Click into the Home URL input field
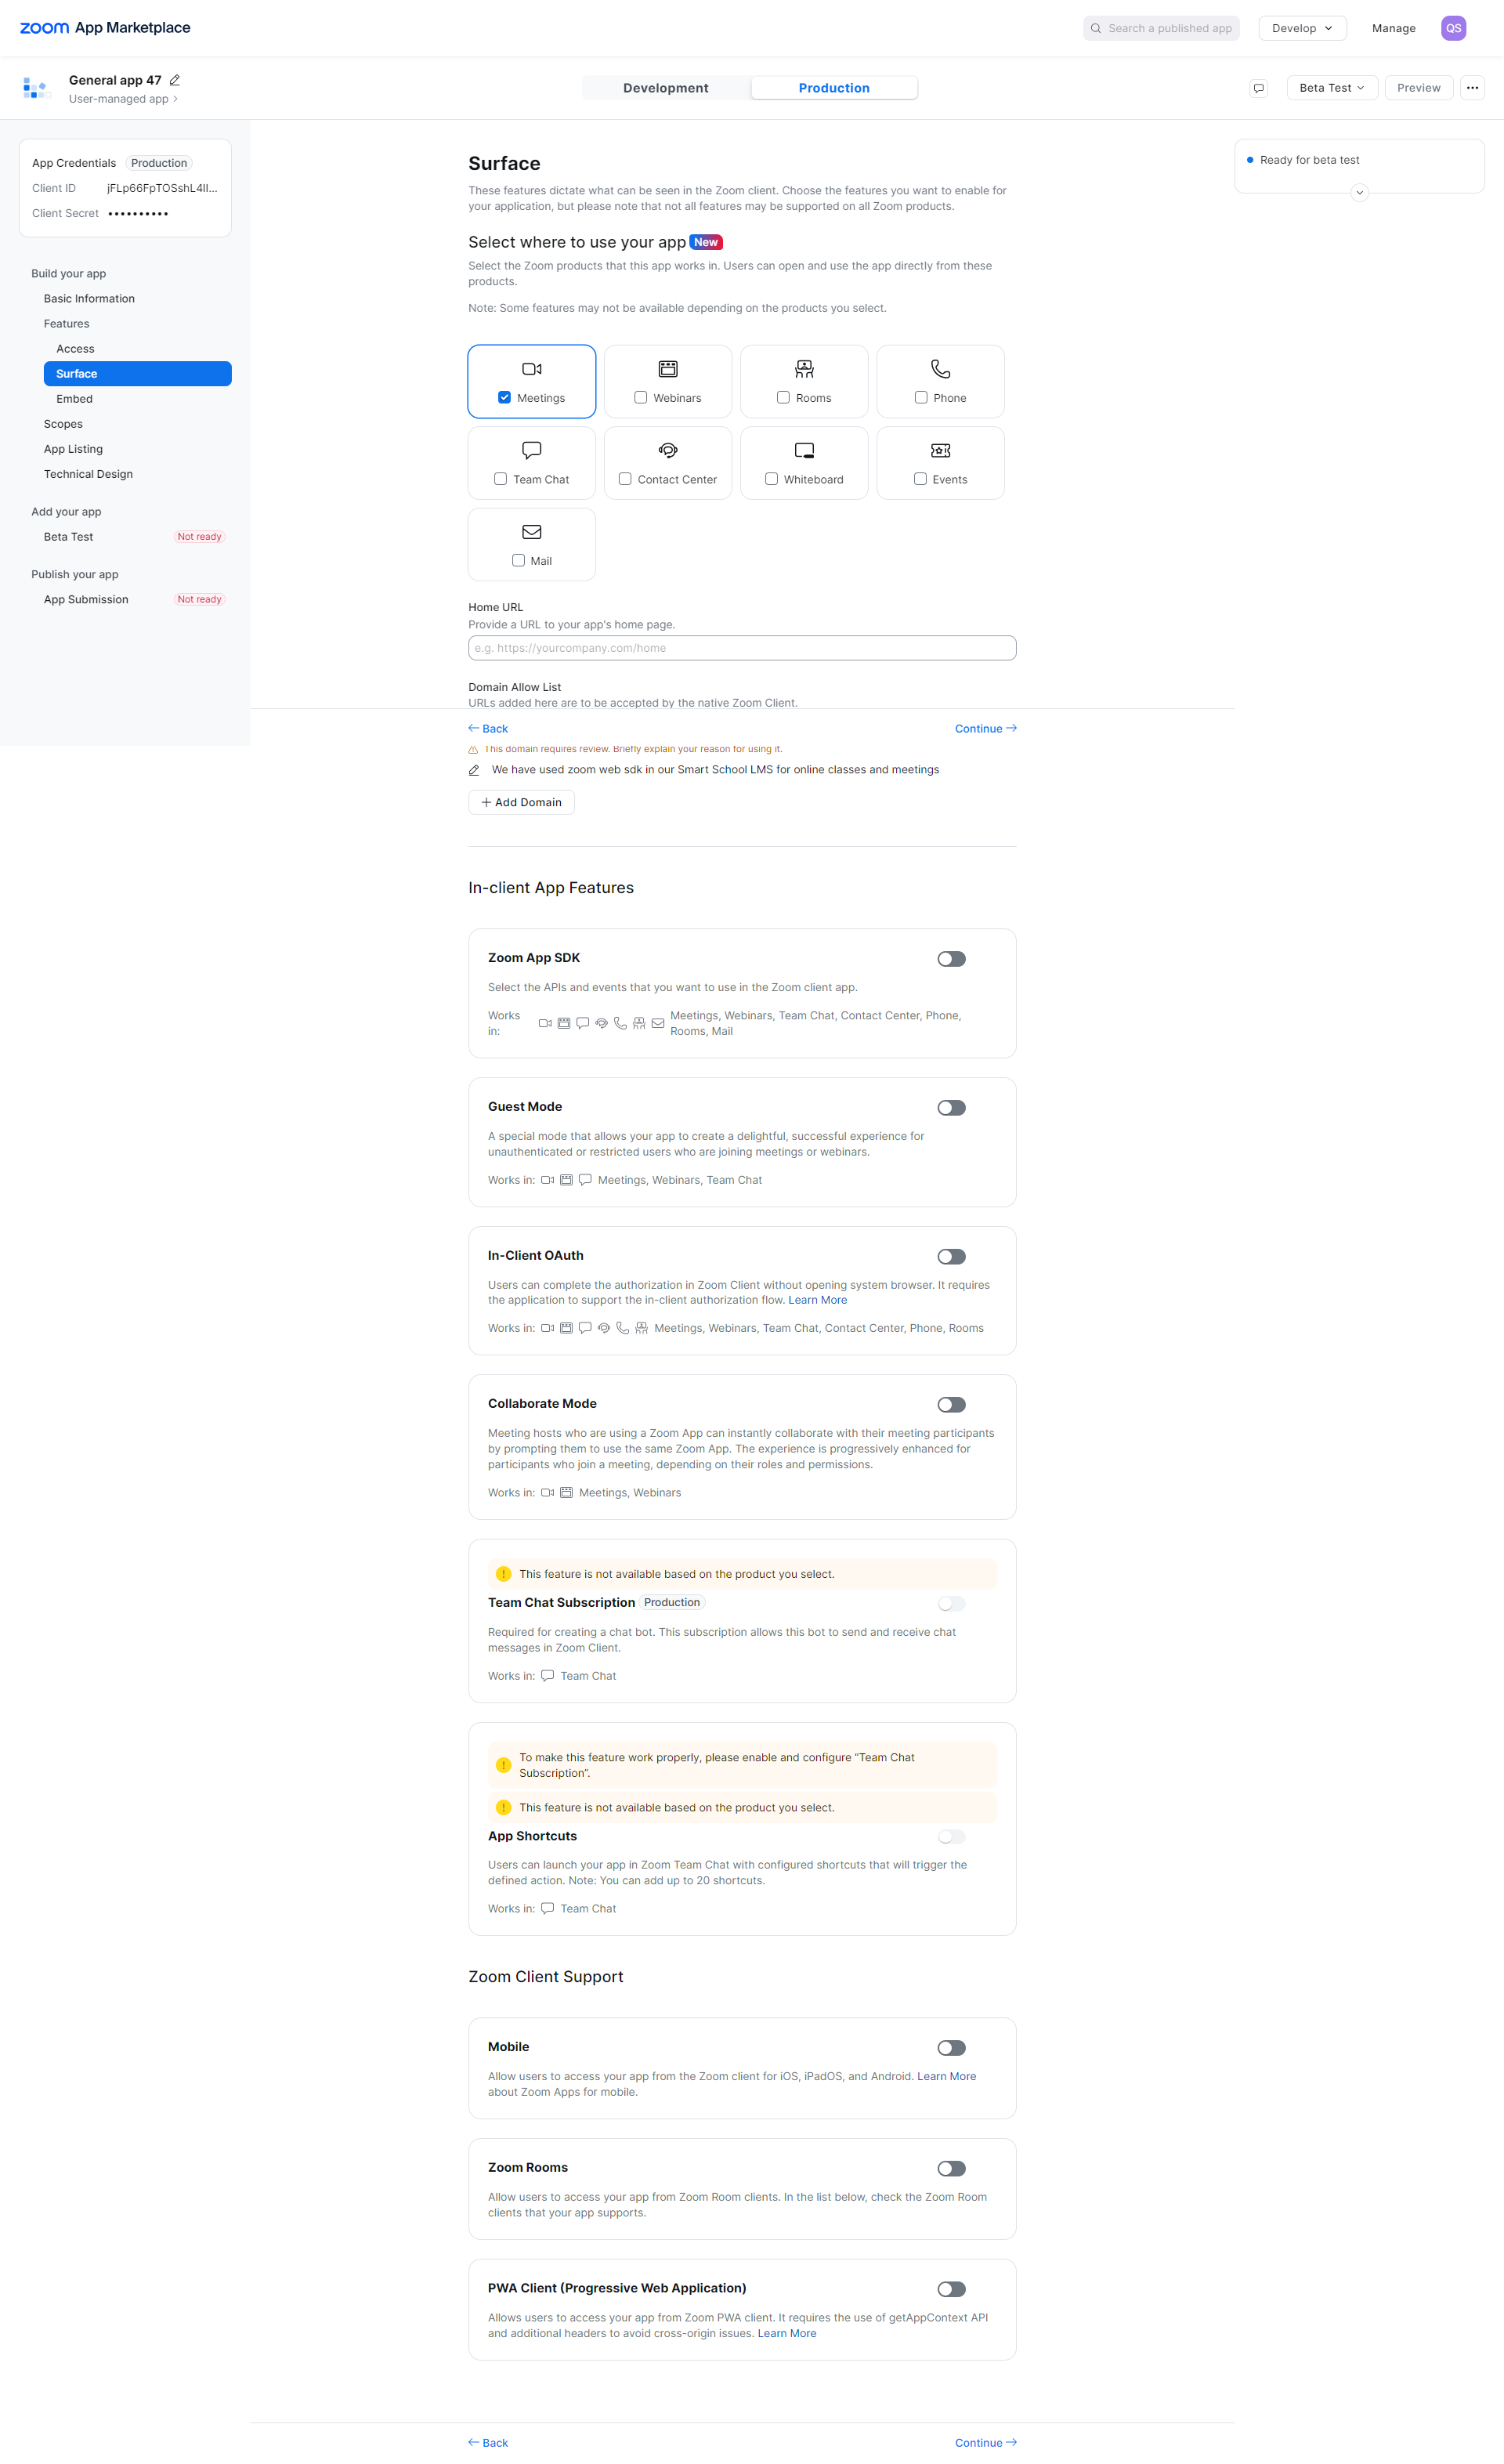1504x2464 pixels. tap(742, 648)
